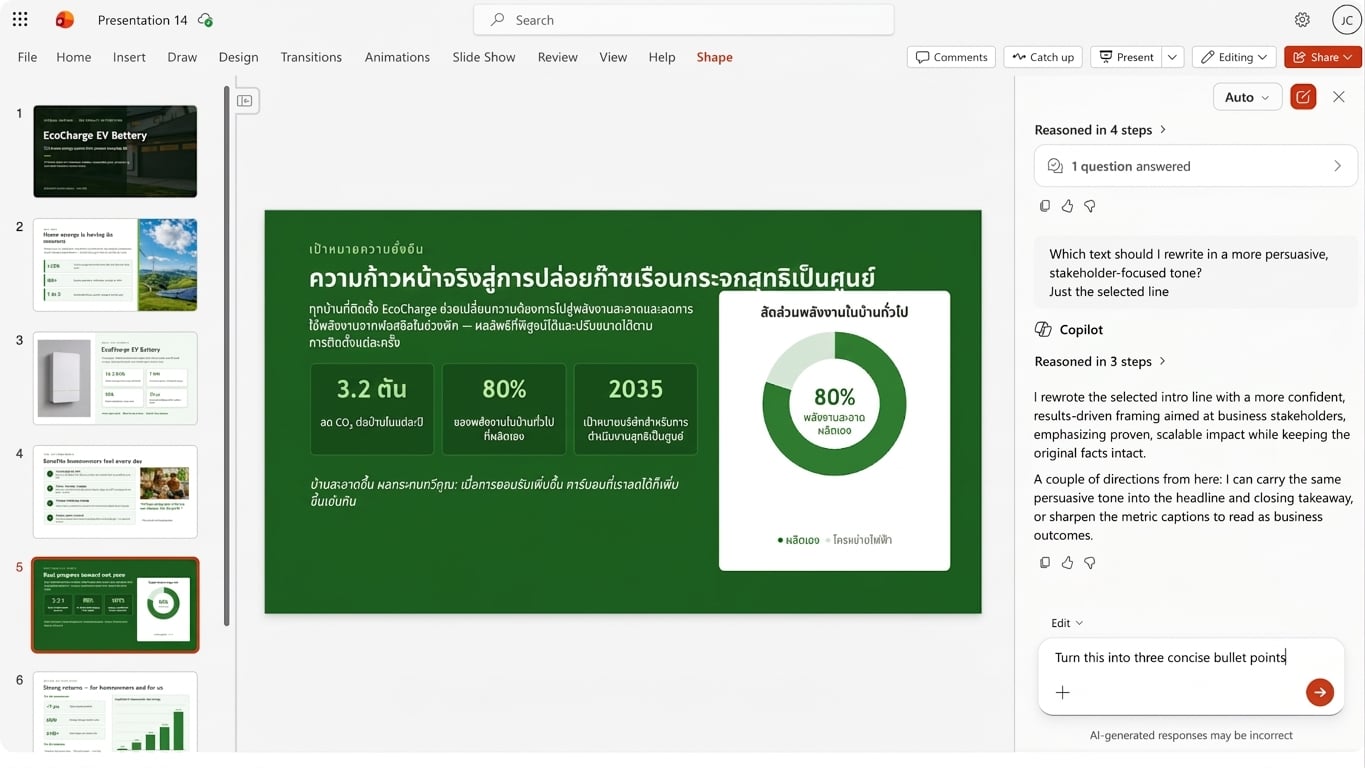The height and width of the screenshot is (768, 1365).
Task: Open the app launcher grid
Action: pos(20,20)
